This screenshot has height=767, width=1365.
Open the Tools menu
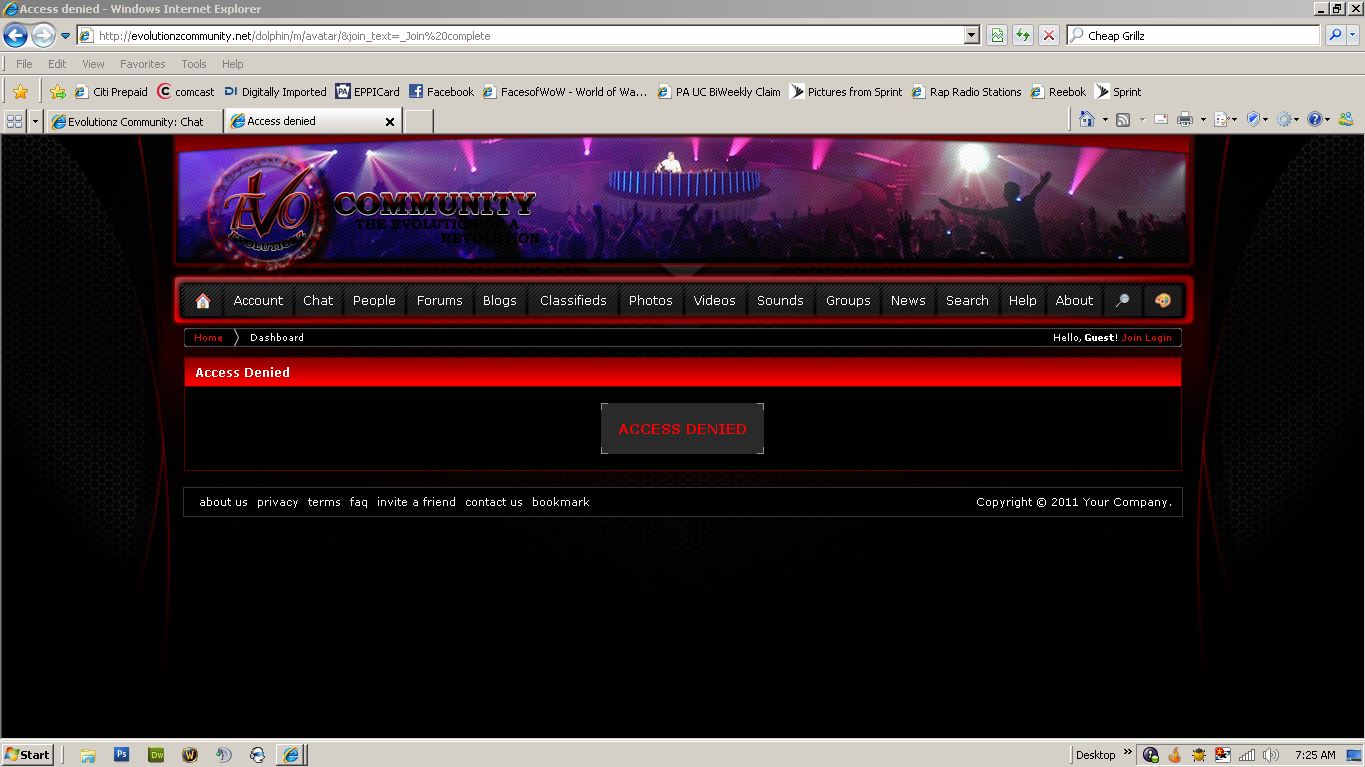pos(194,64)
